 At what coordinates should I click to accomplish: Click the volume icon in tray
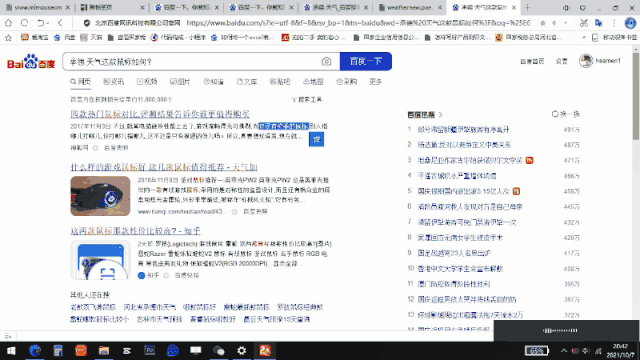[586, 351]
